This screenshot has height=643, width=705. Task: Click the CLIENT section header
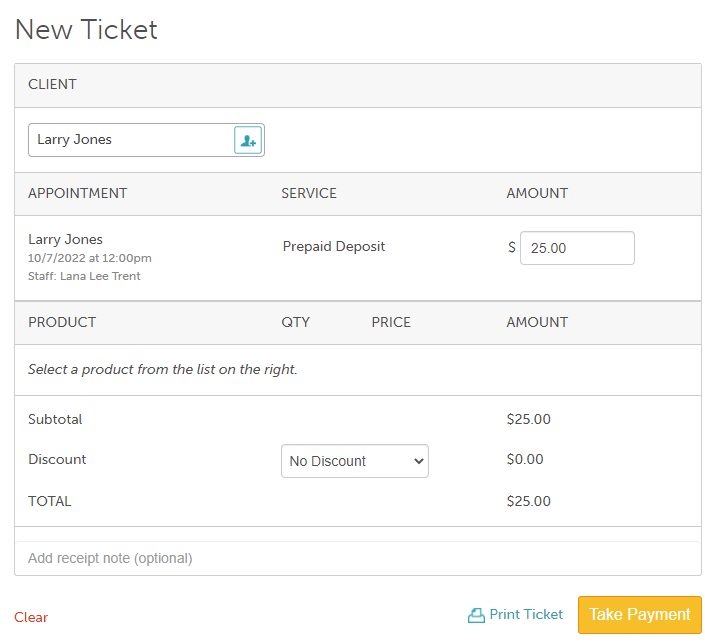coord(53,85)
